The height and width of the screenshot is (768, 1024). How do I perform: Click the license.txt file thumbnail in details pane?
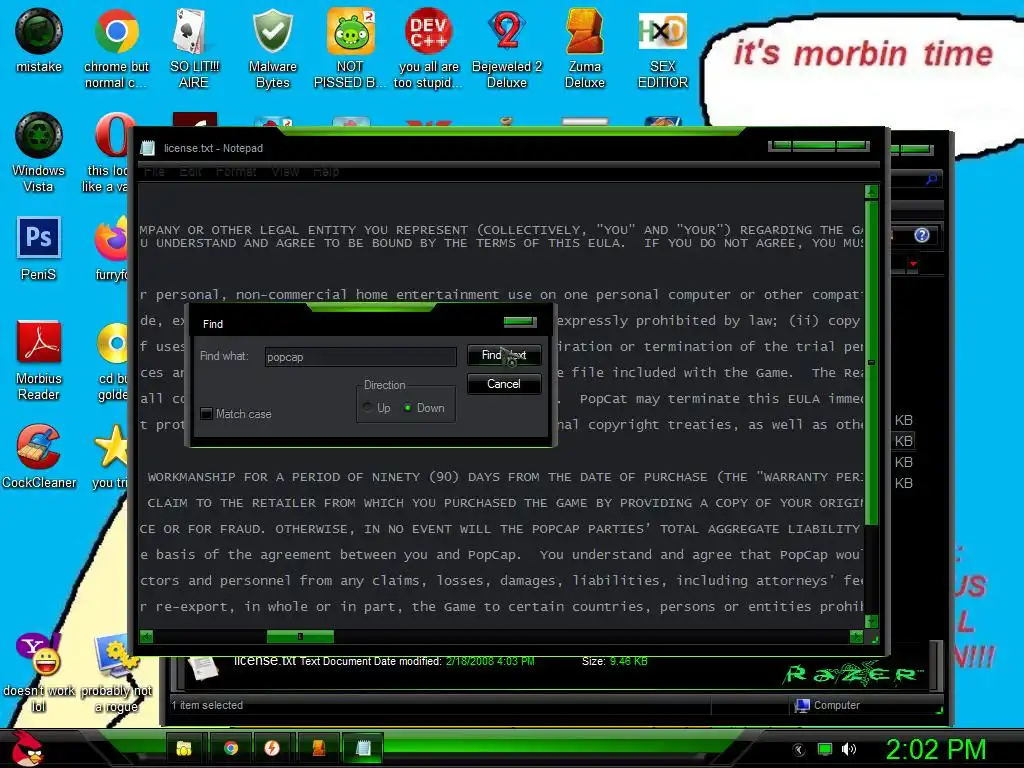tap(202, 667)
